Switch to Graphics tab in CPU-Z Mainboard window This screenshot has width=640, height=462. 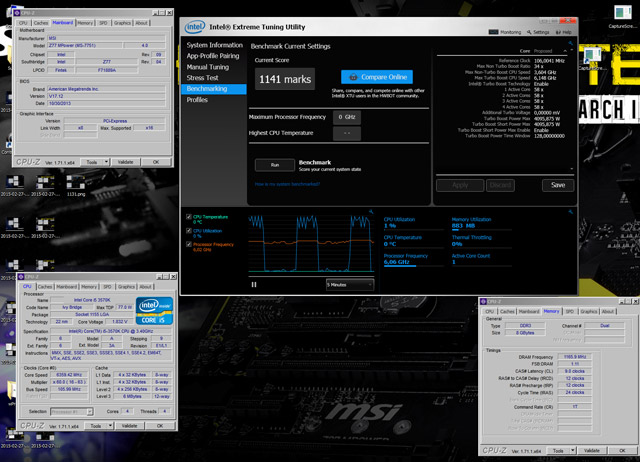122,23
